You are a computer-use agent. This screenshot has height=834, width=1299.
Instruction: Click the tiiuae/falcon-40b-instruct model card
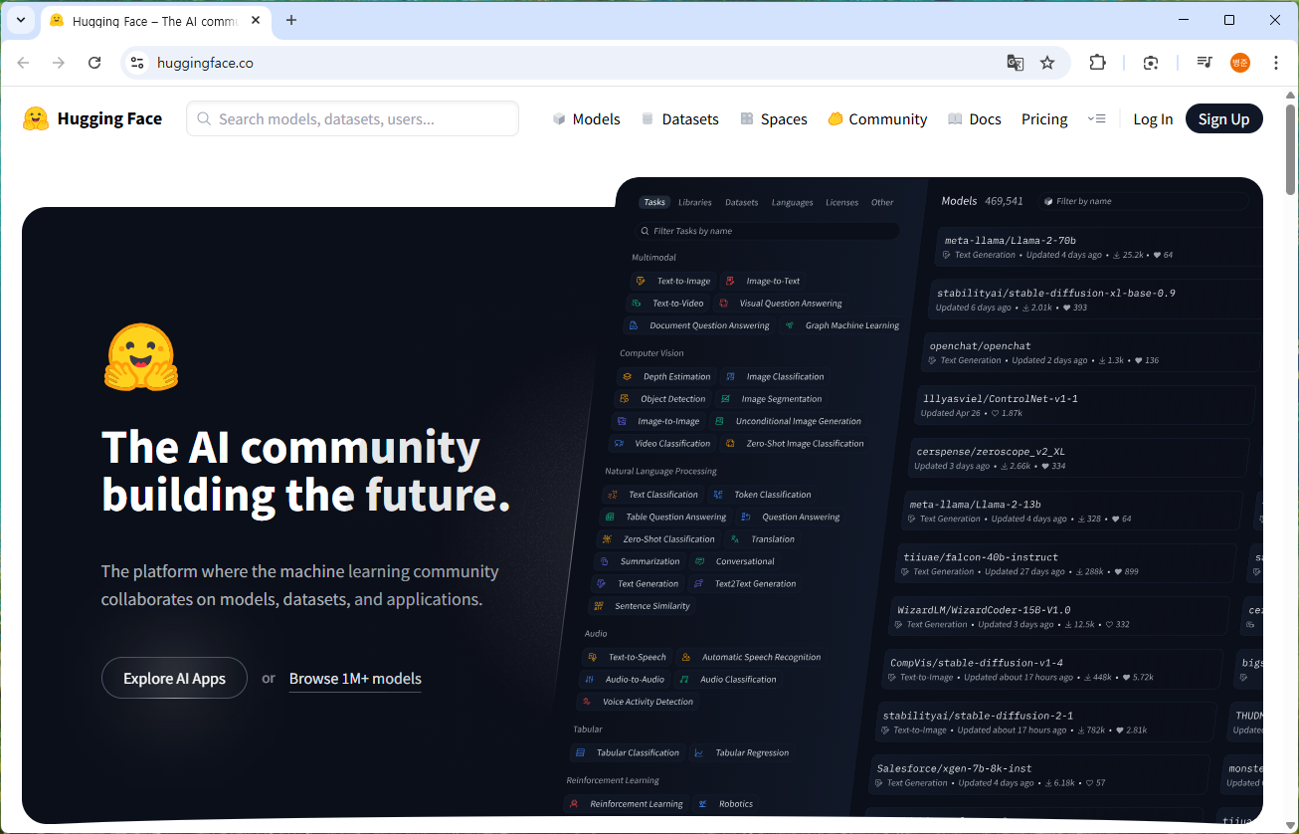[1065, 564]
